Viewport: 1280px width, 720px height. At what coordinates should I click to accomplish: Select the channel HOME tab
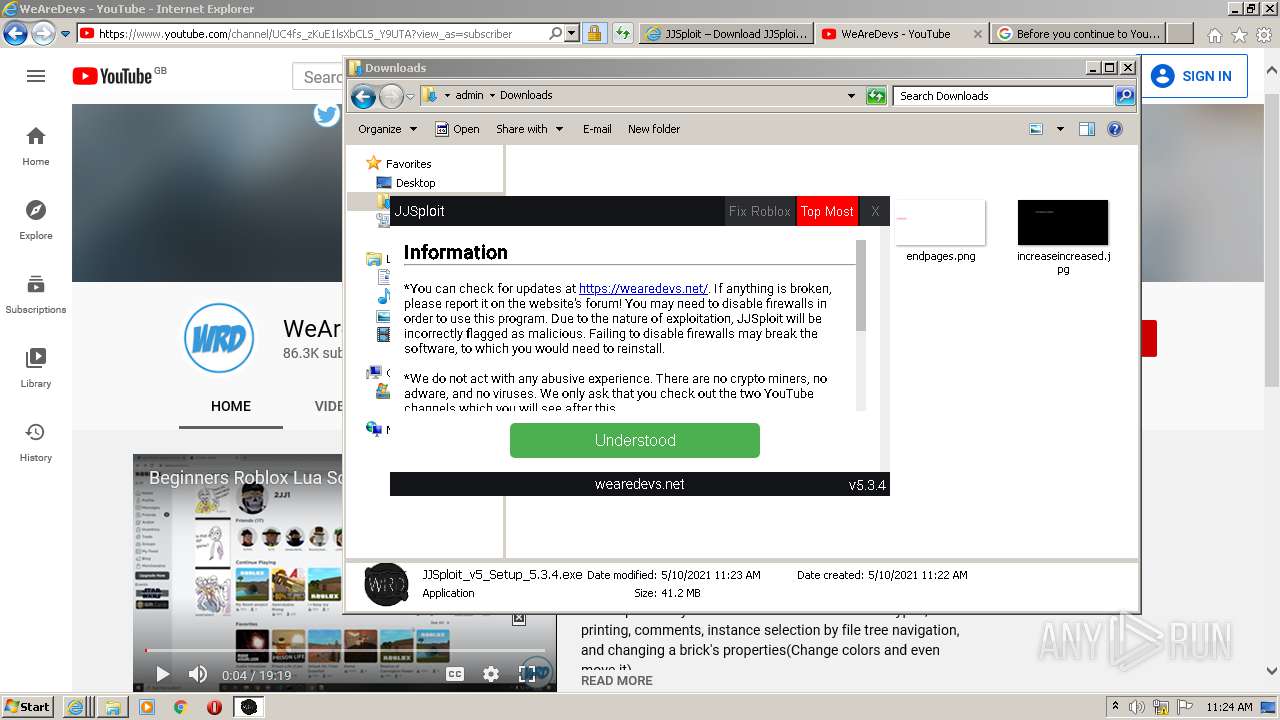[231, 406]
